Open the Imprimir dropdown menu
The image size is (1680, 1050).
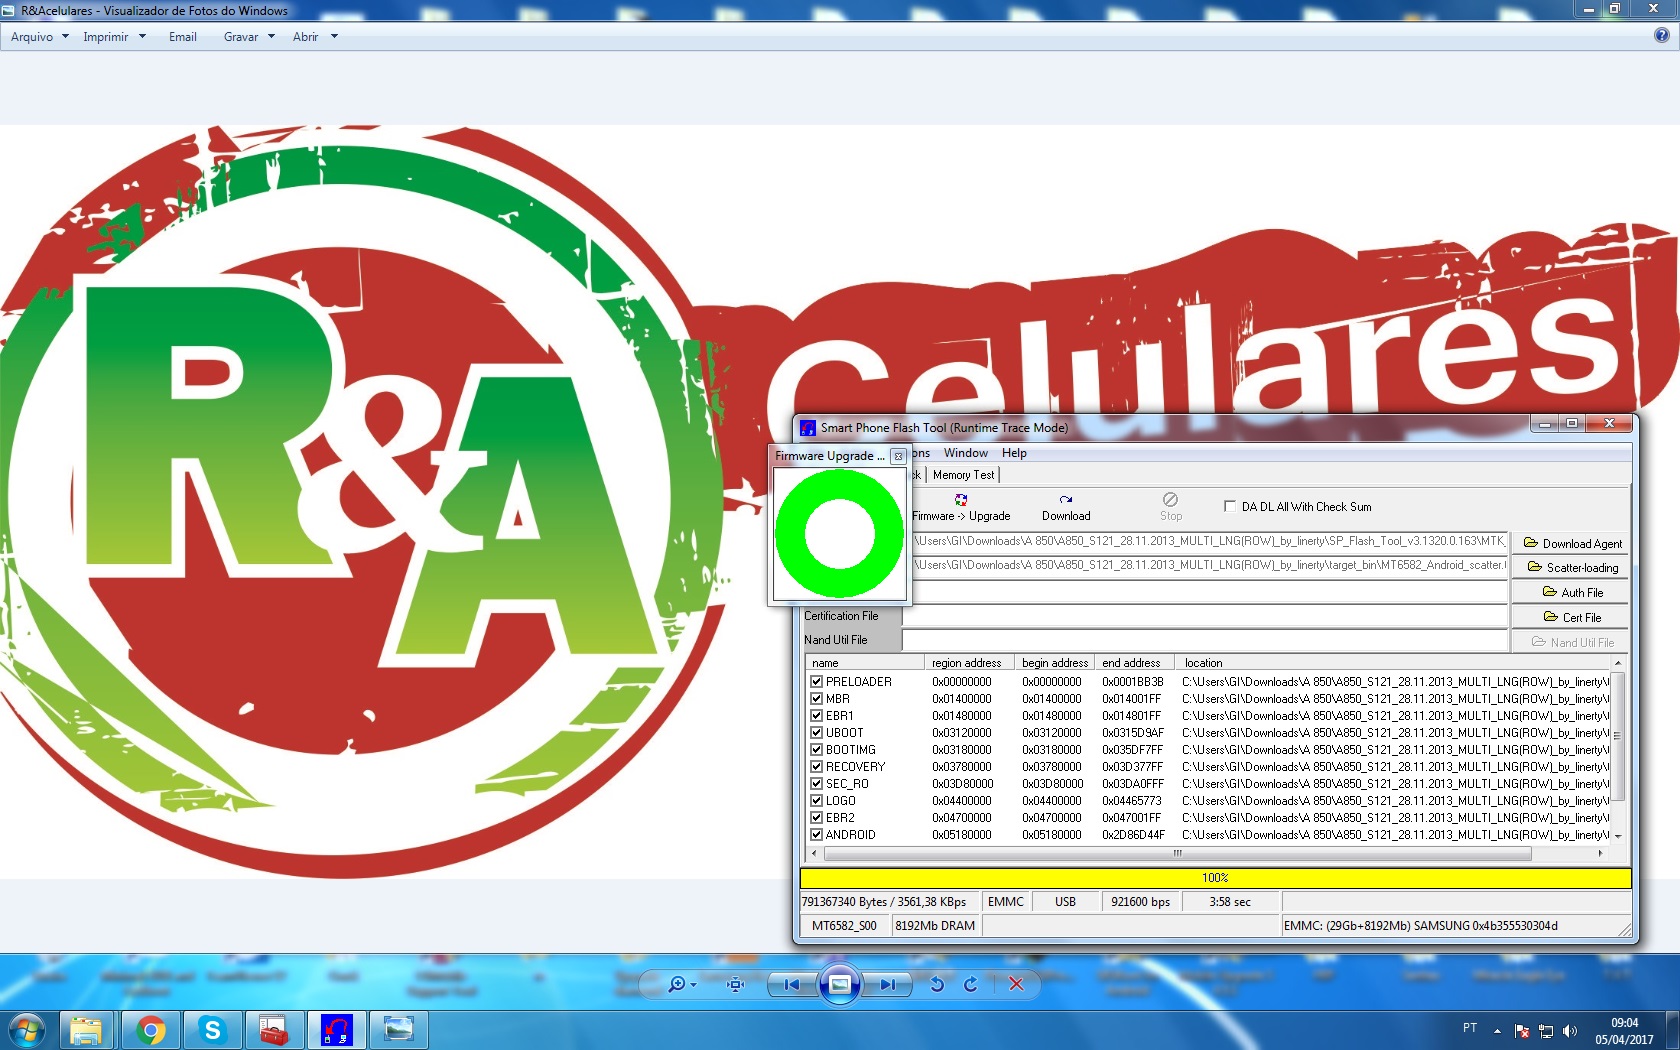pos(114,37)
